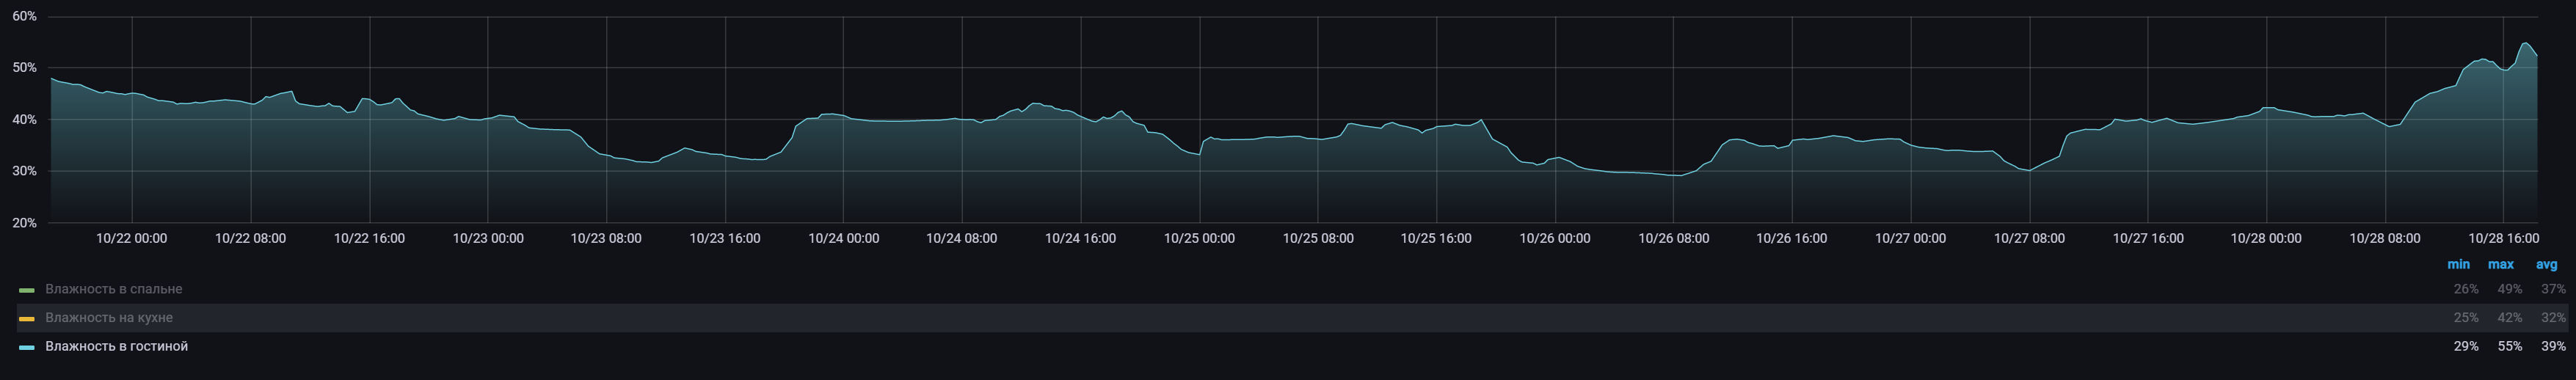This screenshot has height=380, width=2576.
Task: Toggle the Влажность на кухне legend series
Action: pyautogui.click(x=109, y=318)
